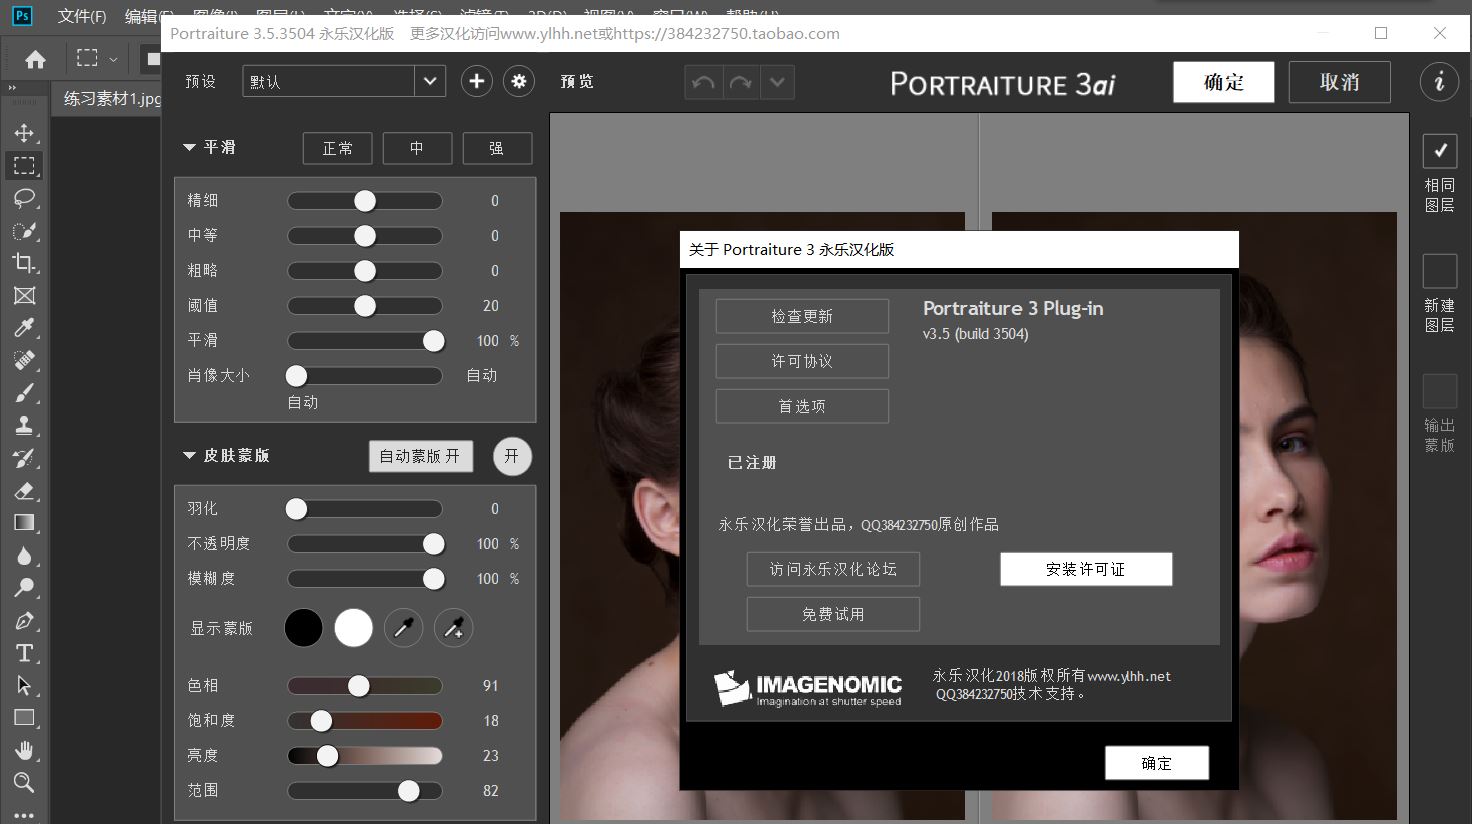
Task: Open the history dropdown arrow beside redo
Action: pyautogui.click(x=778, y=82)
